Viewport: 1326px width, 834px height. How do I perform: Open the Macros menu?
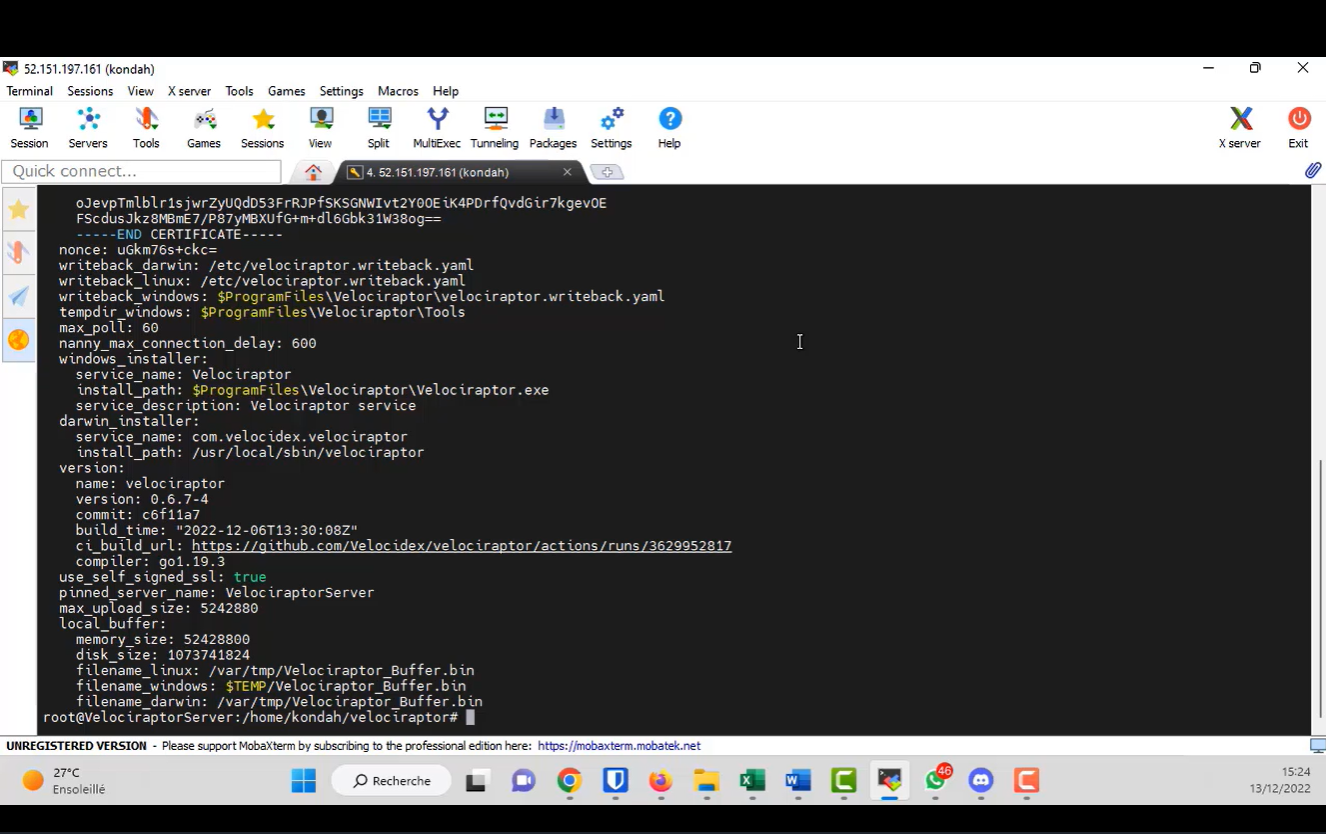398,91
